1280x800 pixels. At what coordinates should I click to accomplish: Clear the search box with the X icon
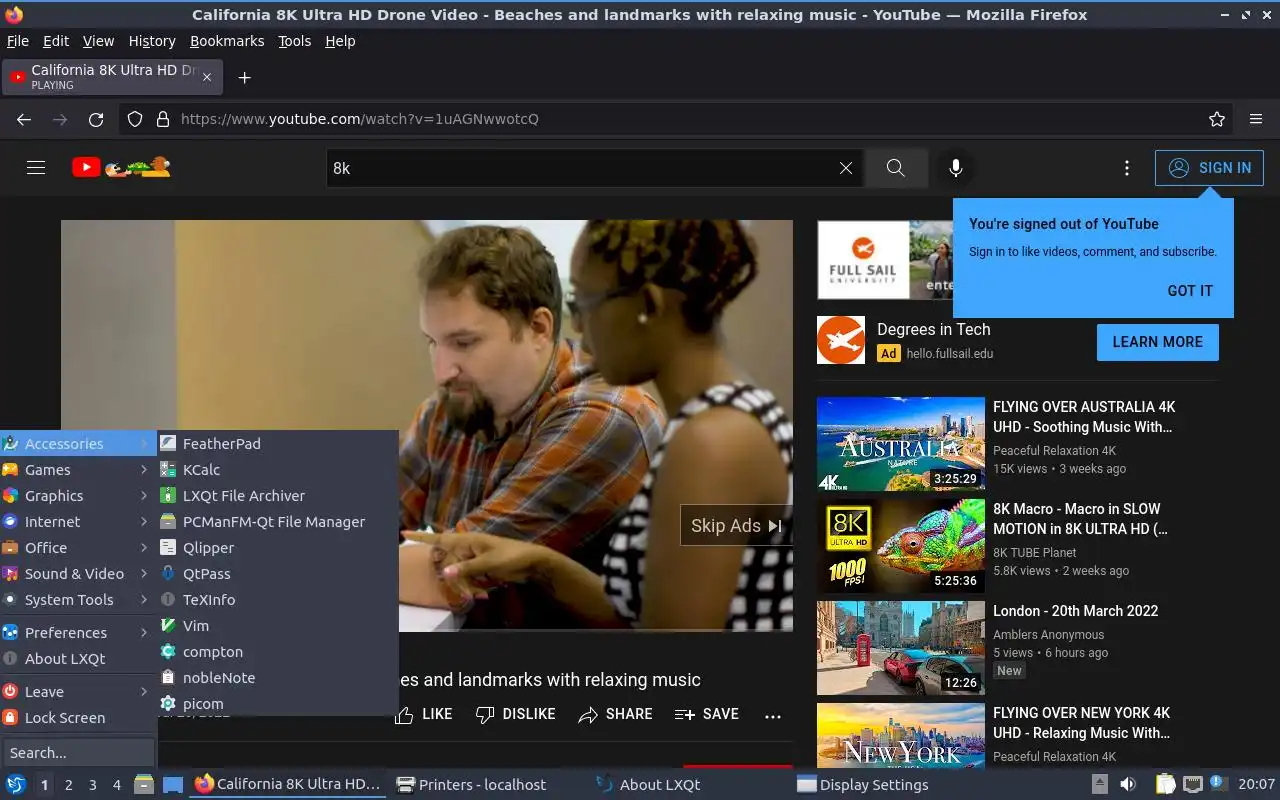pyautogui.click(x=846, y=168)
